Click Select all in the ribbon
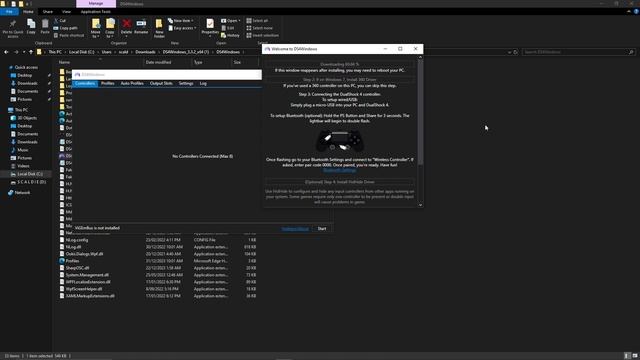This screenshot has width=640, height=360. [x=257, y=20]
